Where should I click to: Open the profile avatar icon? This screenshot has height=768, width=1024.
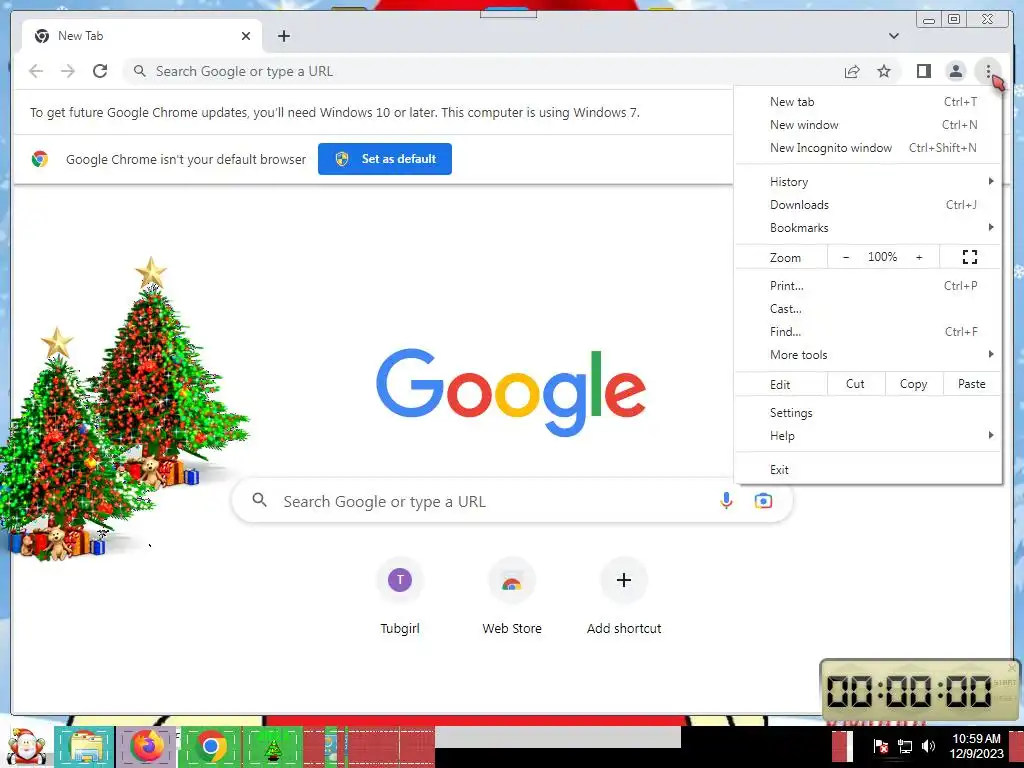(x=955, y=71)
